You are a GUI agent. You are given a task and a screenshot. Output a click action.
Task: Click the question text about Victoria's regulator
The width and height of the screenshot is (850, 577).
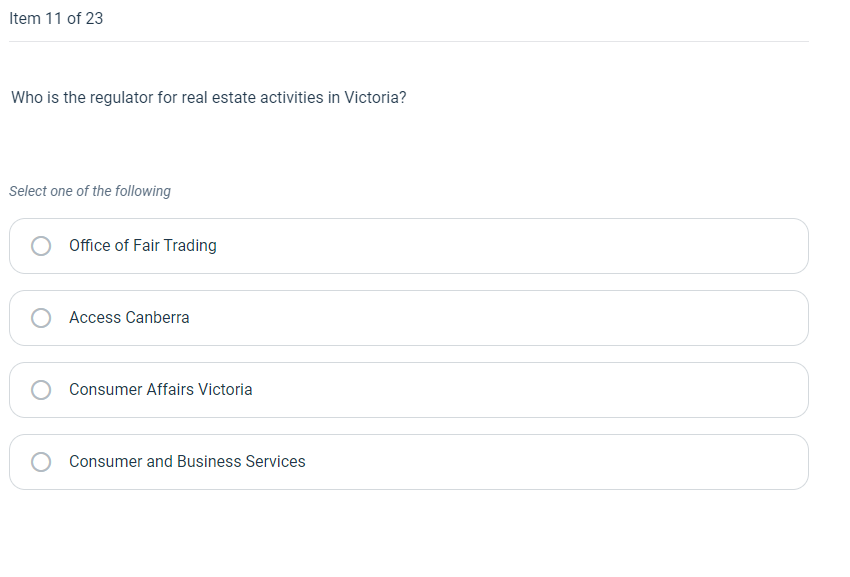(208, 97)
